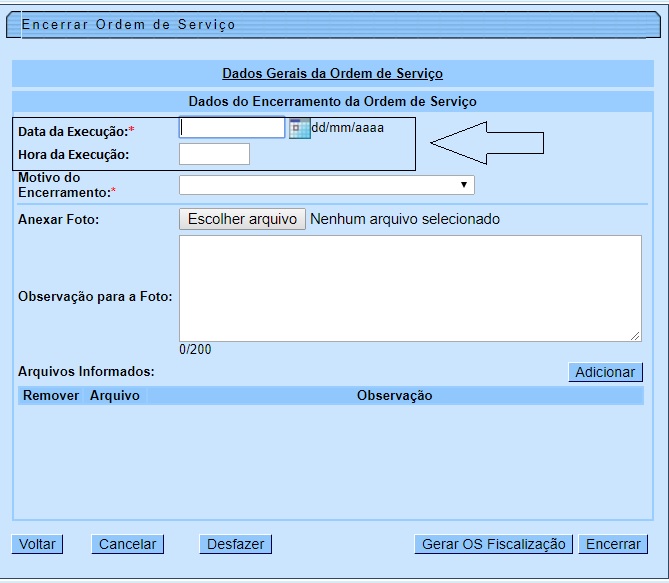
Task: Click the Encerrar Ordem de Serviço title
Action: (x=128, y=24)
